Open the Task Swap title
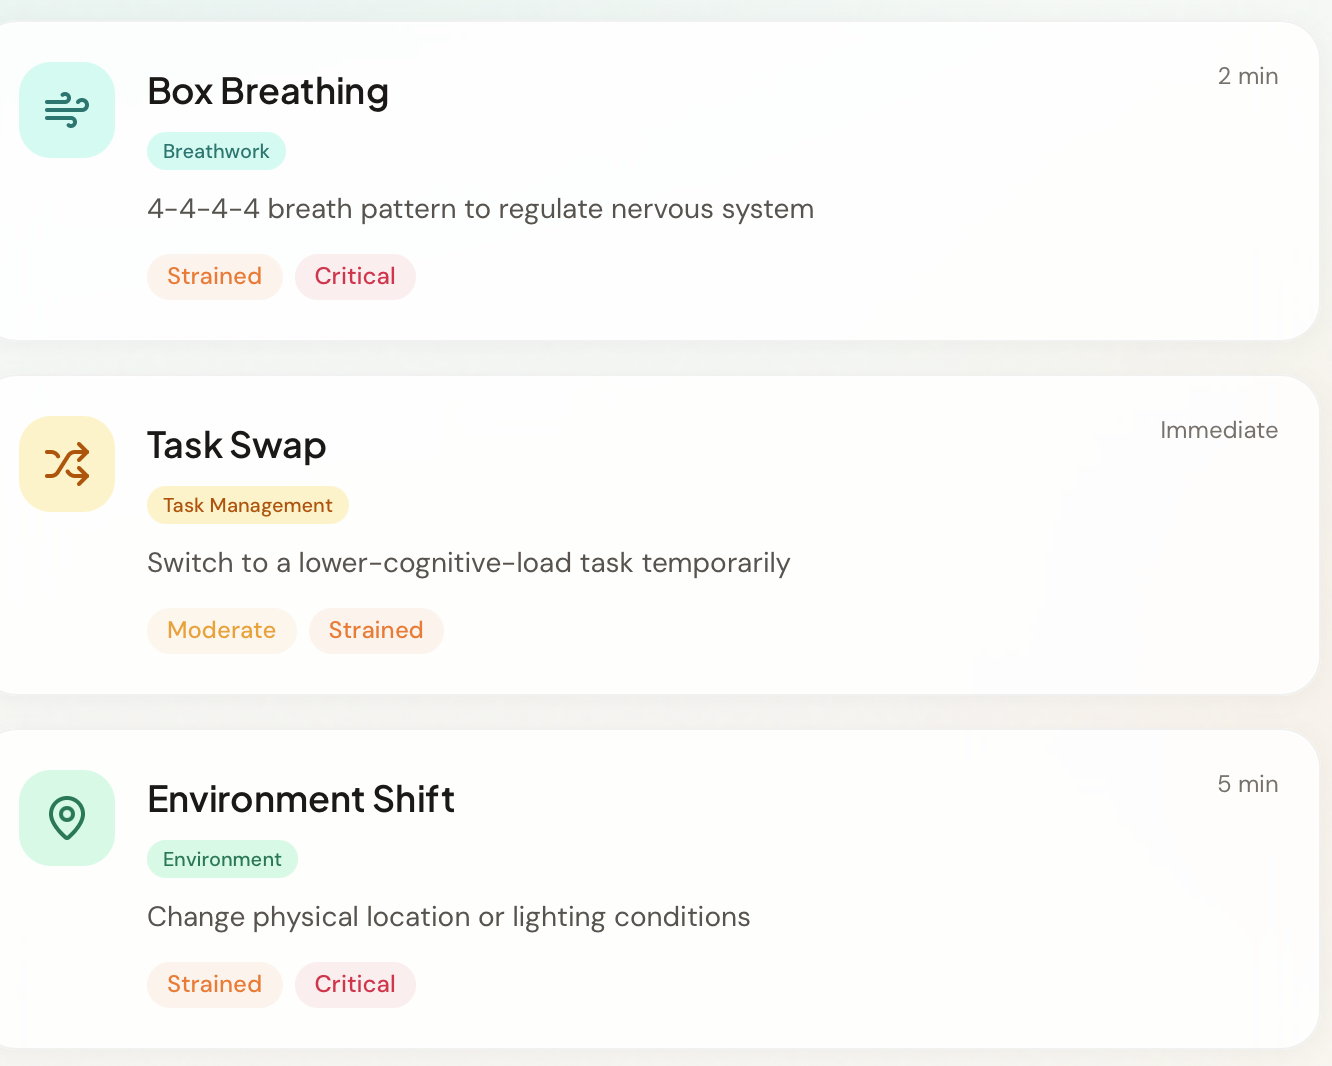The height and width of the screenshot is (1066, 1332). 237,446
